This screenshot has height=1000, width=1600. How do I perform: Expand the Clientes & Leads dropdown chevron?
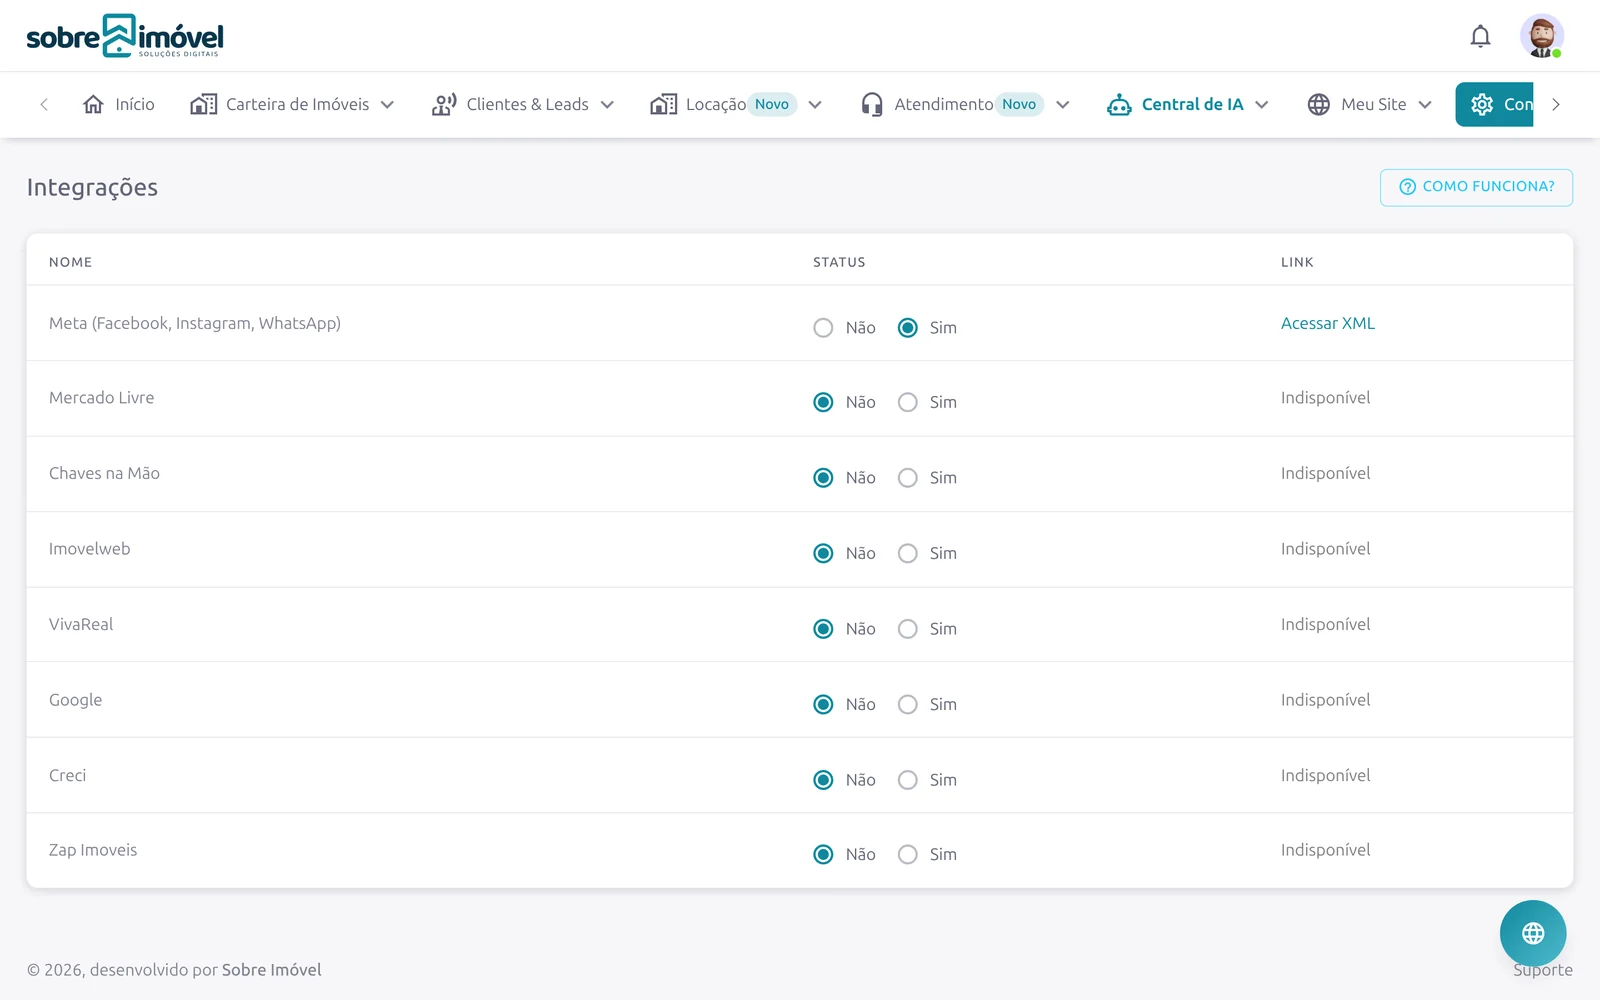[x=607, y=105]
